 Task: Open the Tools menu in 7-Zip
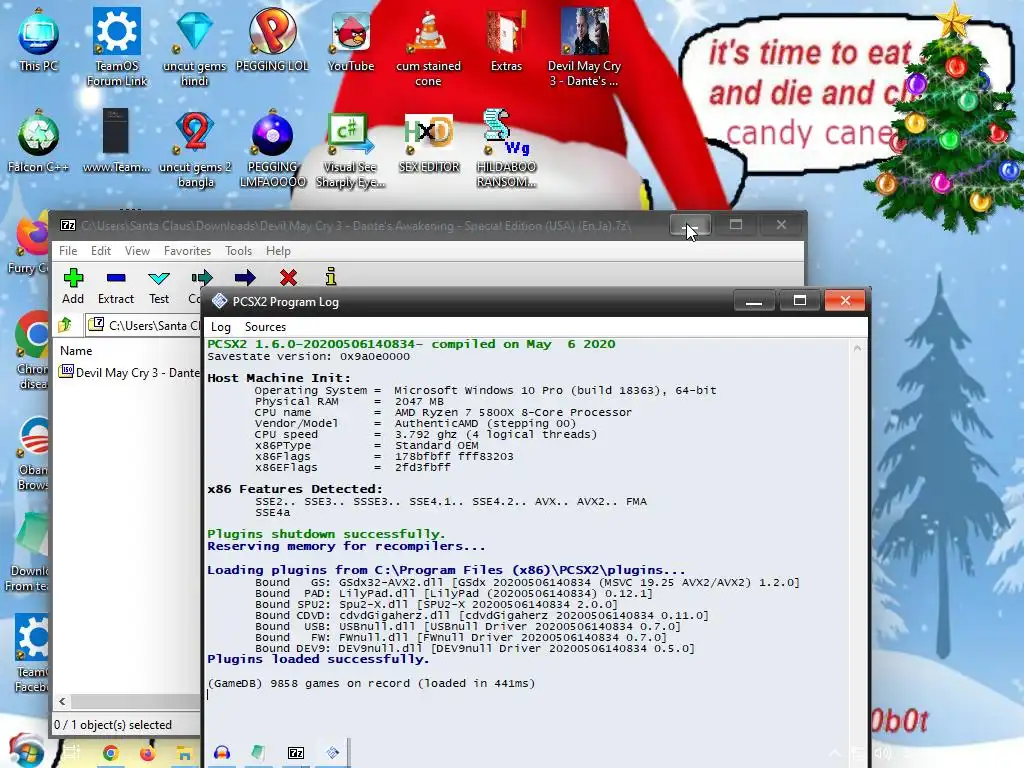tap(238, 251)
